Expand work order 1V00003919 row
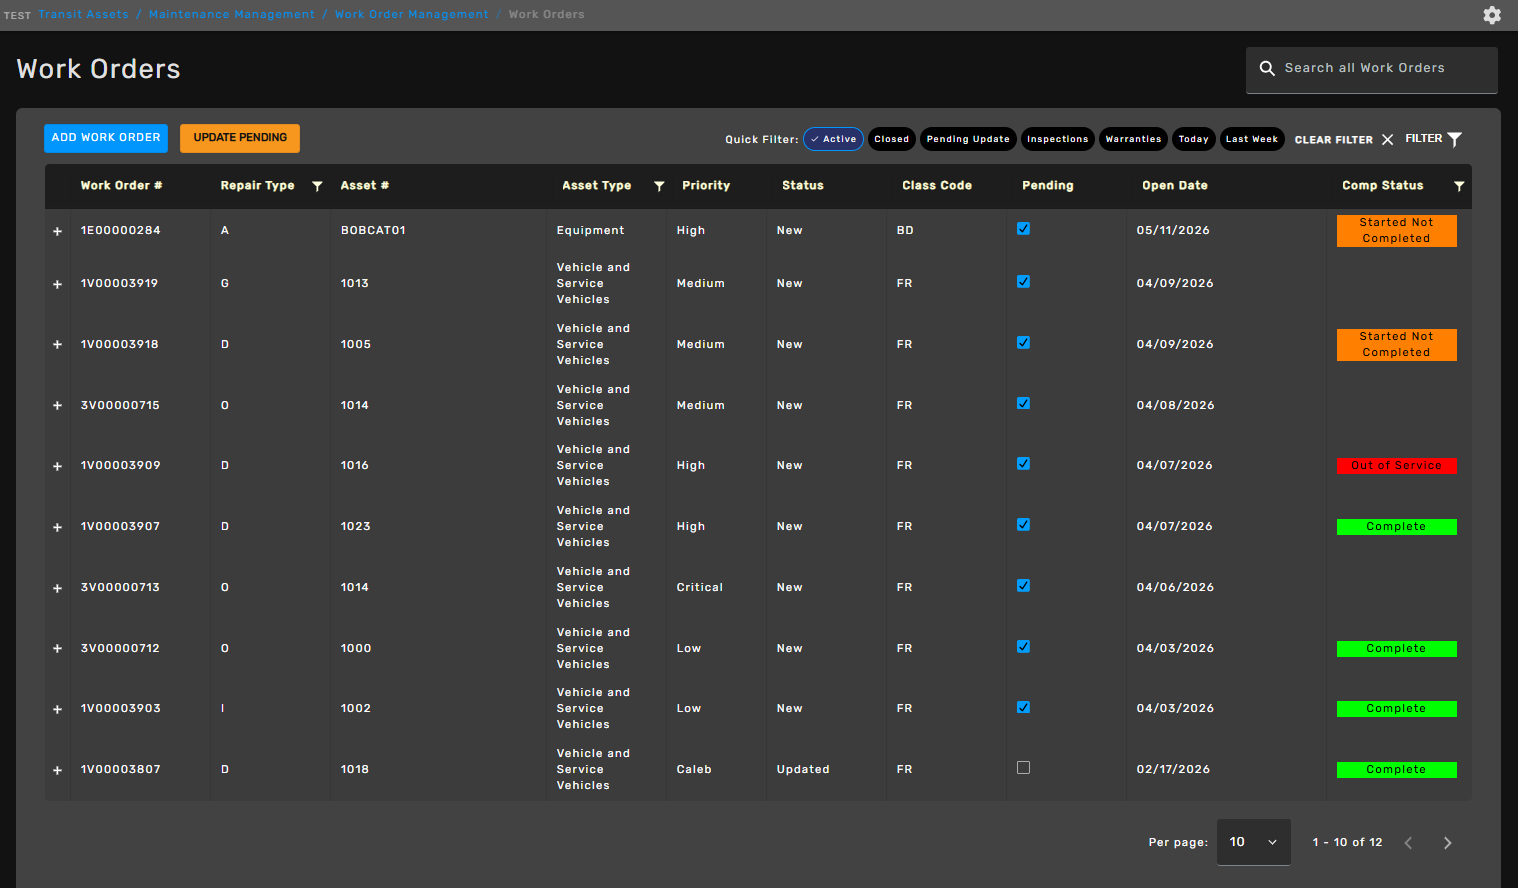The image size is (1518, 888). point(57,284)
